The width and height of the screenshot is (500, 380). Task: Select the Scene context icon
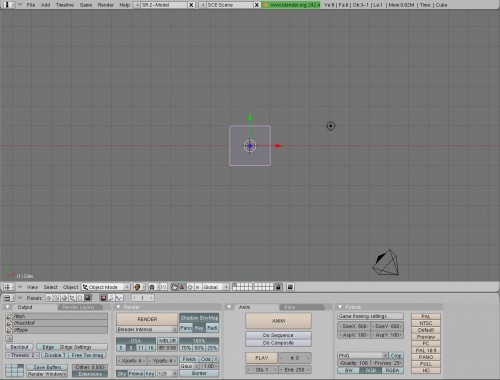coord(87,298)
